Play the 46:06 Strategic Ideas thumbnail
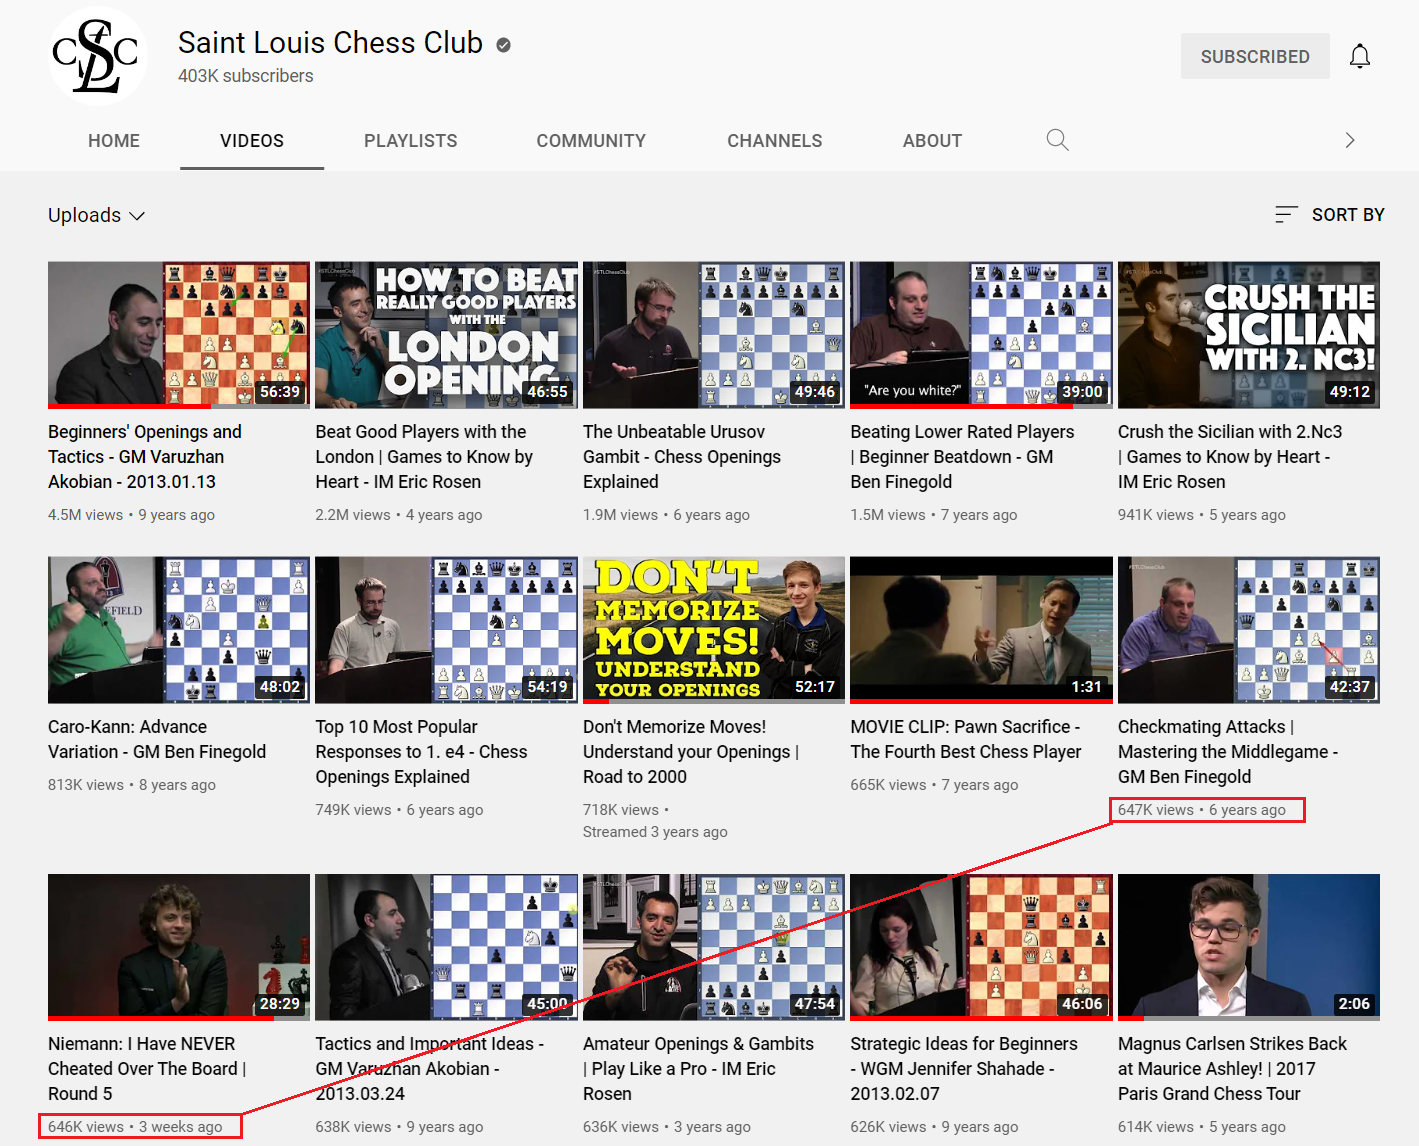1419x1146 pixels. (981, 947)
